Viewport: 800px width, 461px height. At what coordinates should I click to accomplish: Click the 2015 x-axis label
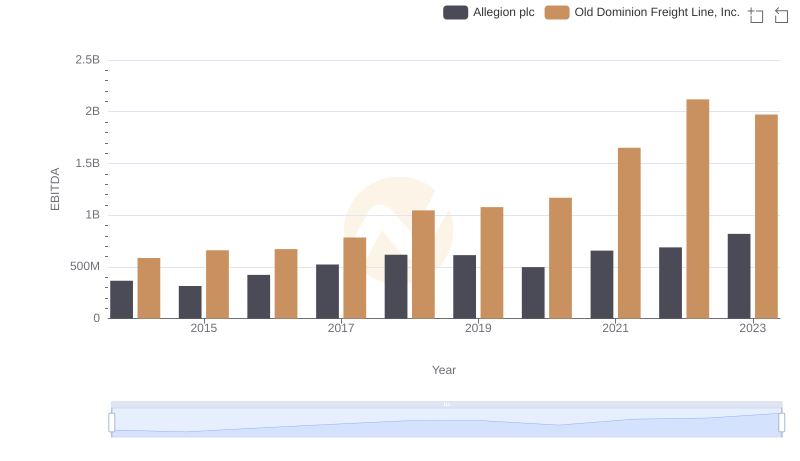click(x=204, y=328)
